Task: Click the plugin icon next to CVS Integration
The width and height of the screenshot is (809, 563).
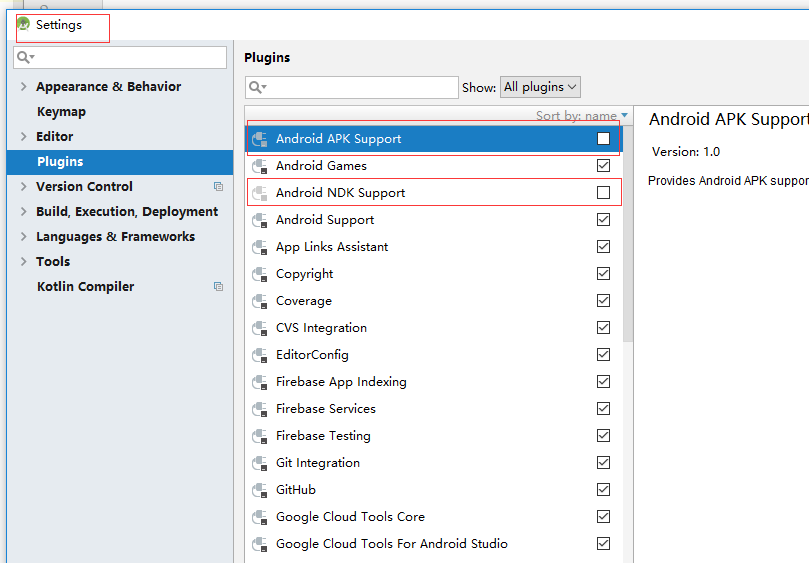Action: 260,328
